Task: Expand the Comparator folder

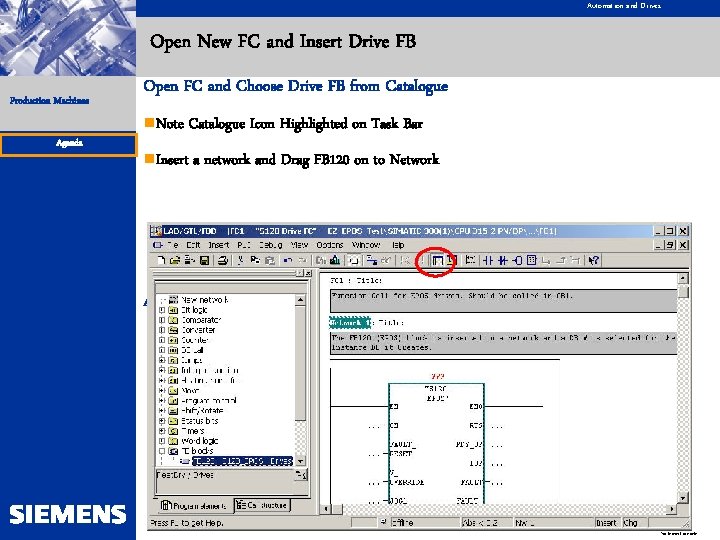Action: pyautogui.click(x=162, y=320)
